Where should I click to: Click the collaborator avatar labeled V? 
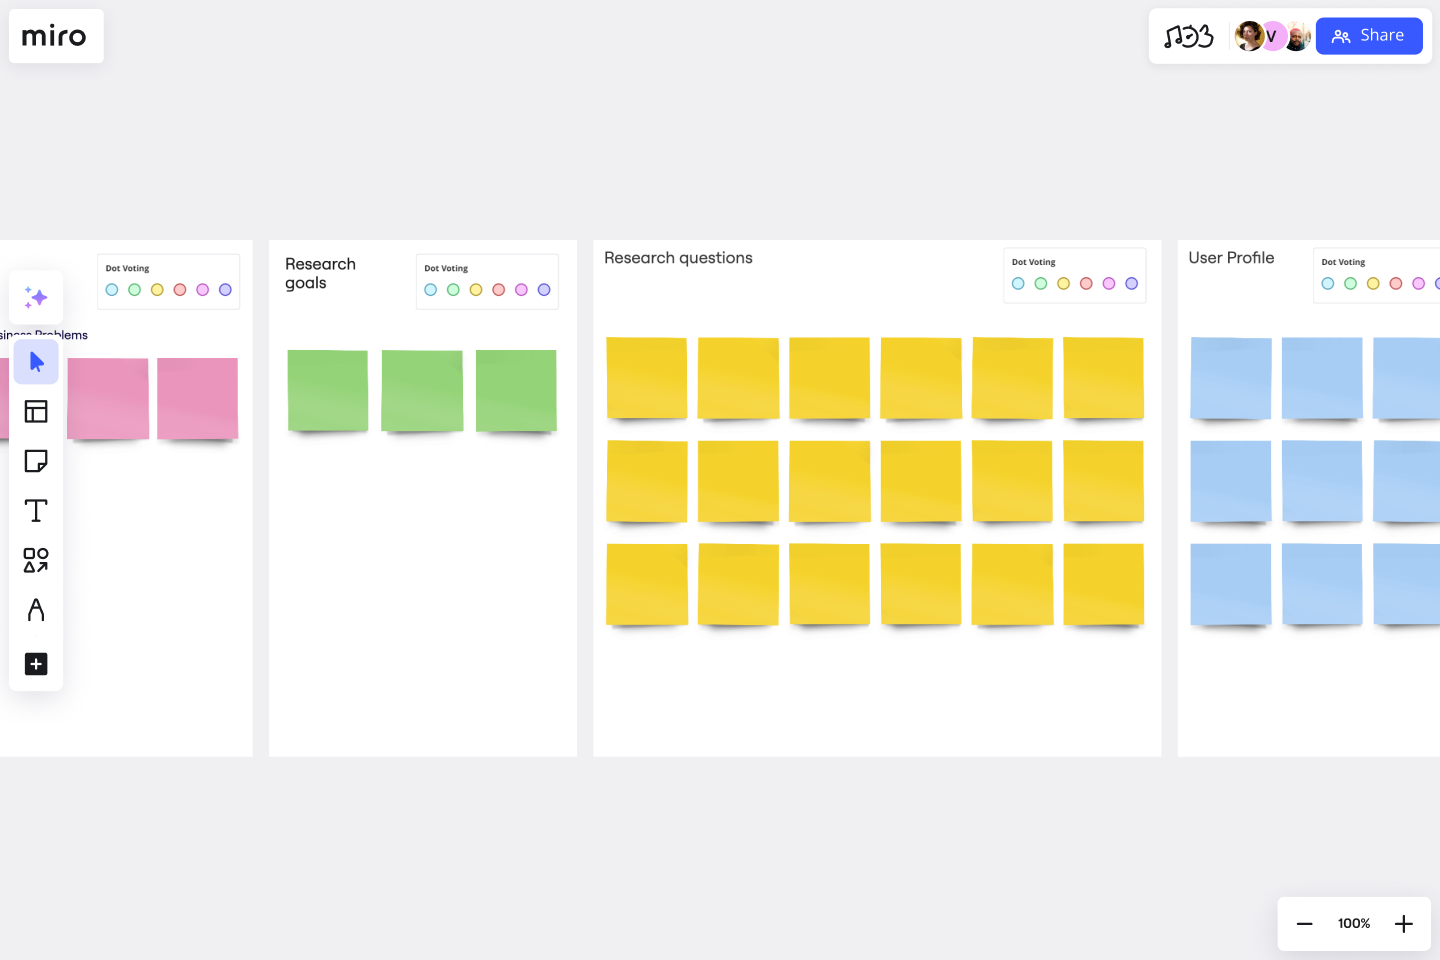[x=1273, y=36]
